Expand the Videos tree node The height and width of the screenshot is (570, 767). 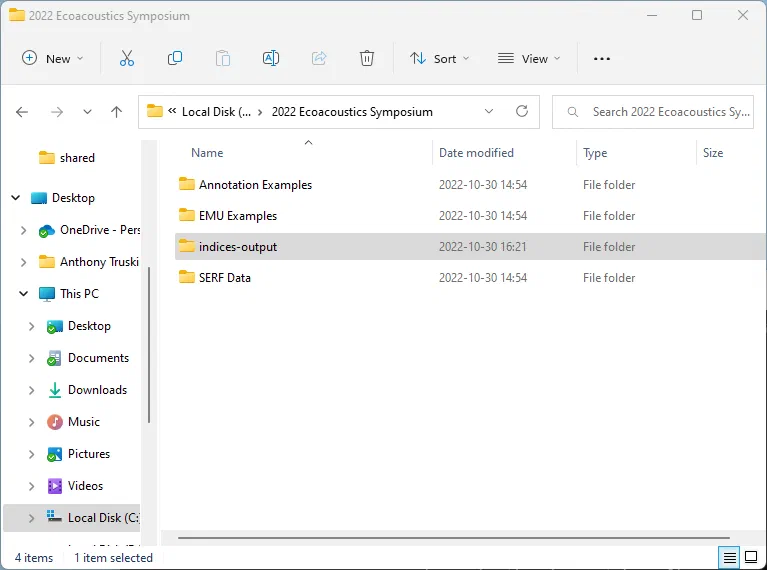(x=31, y=486)
